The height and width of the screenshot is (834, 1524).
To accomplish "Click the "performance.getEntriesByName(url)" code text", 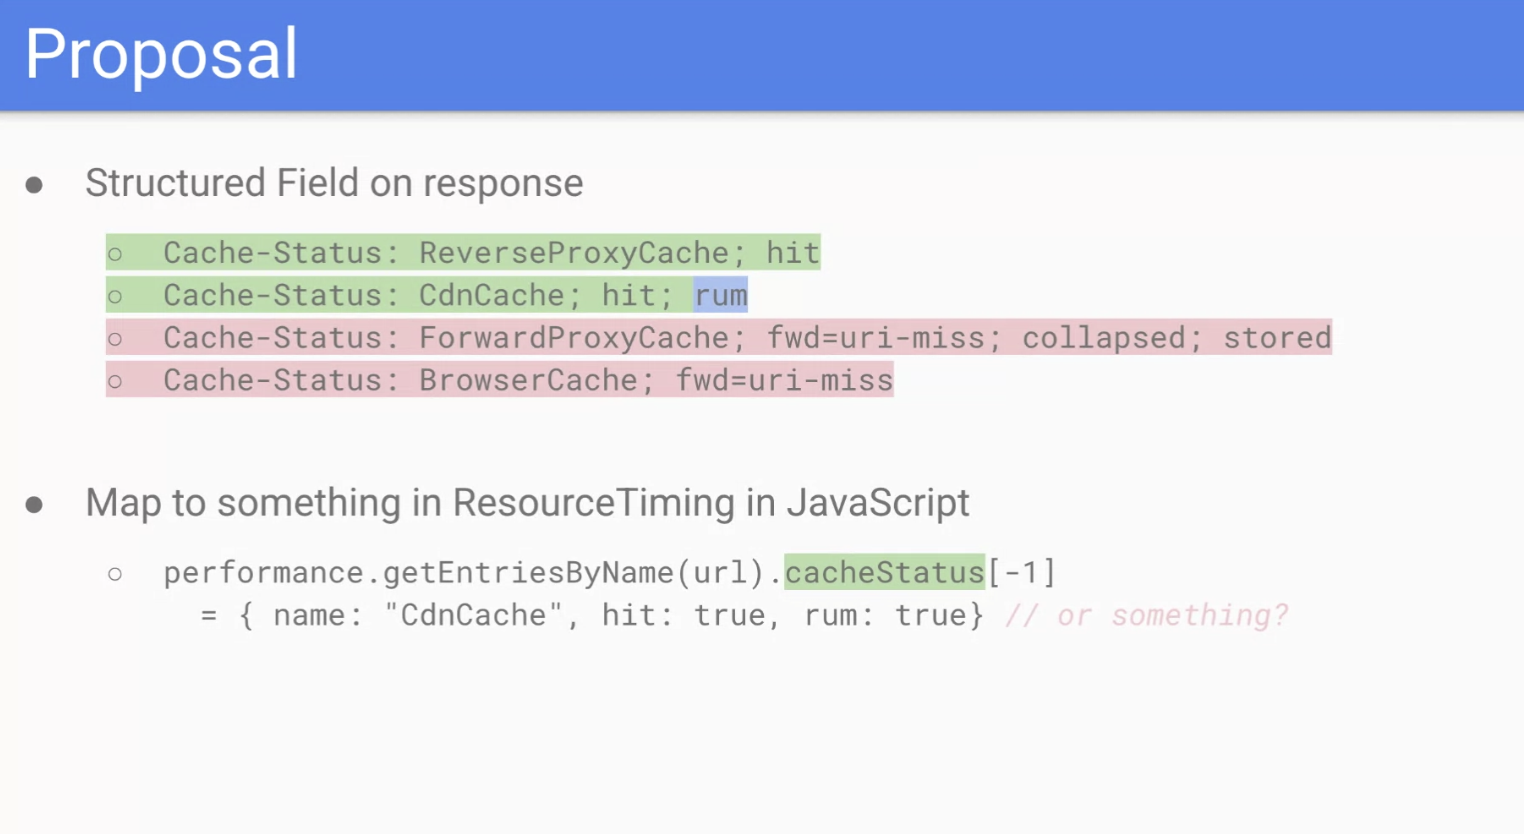I will 464,572.
